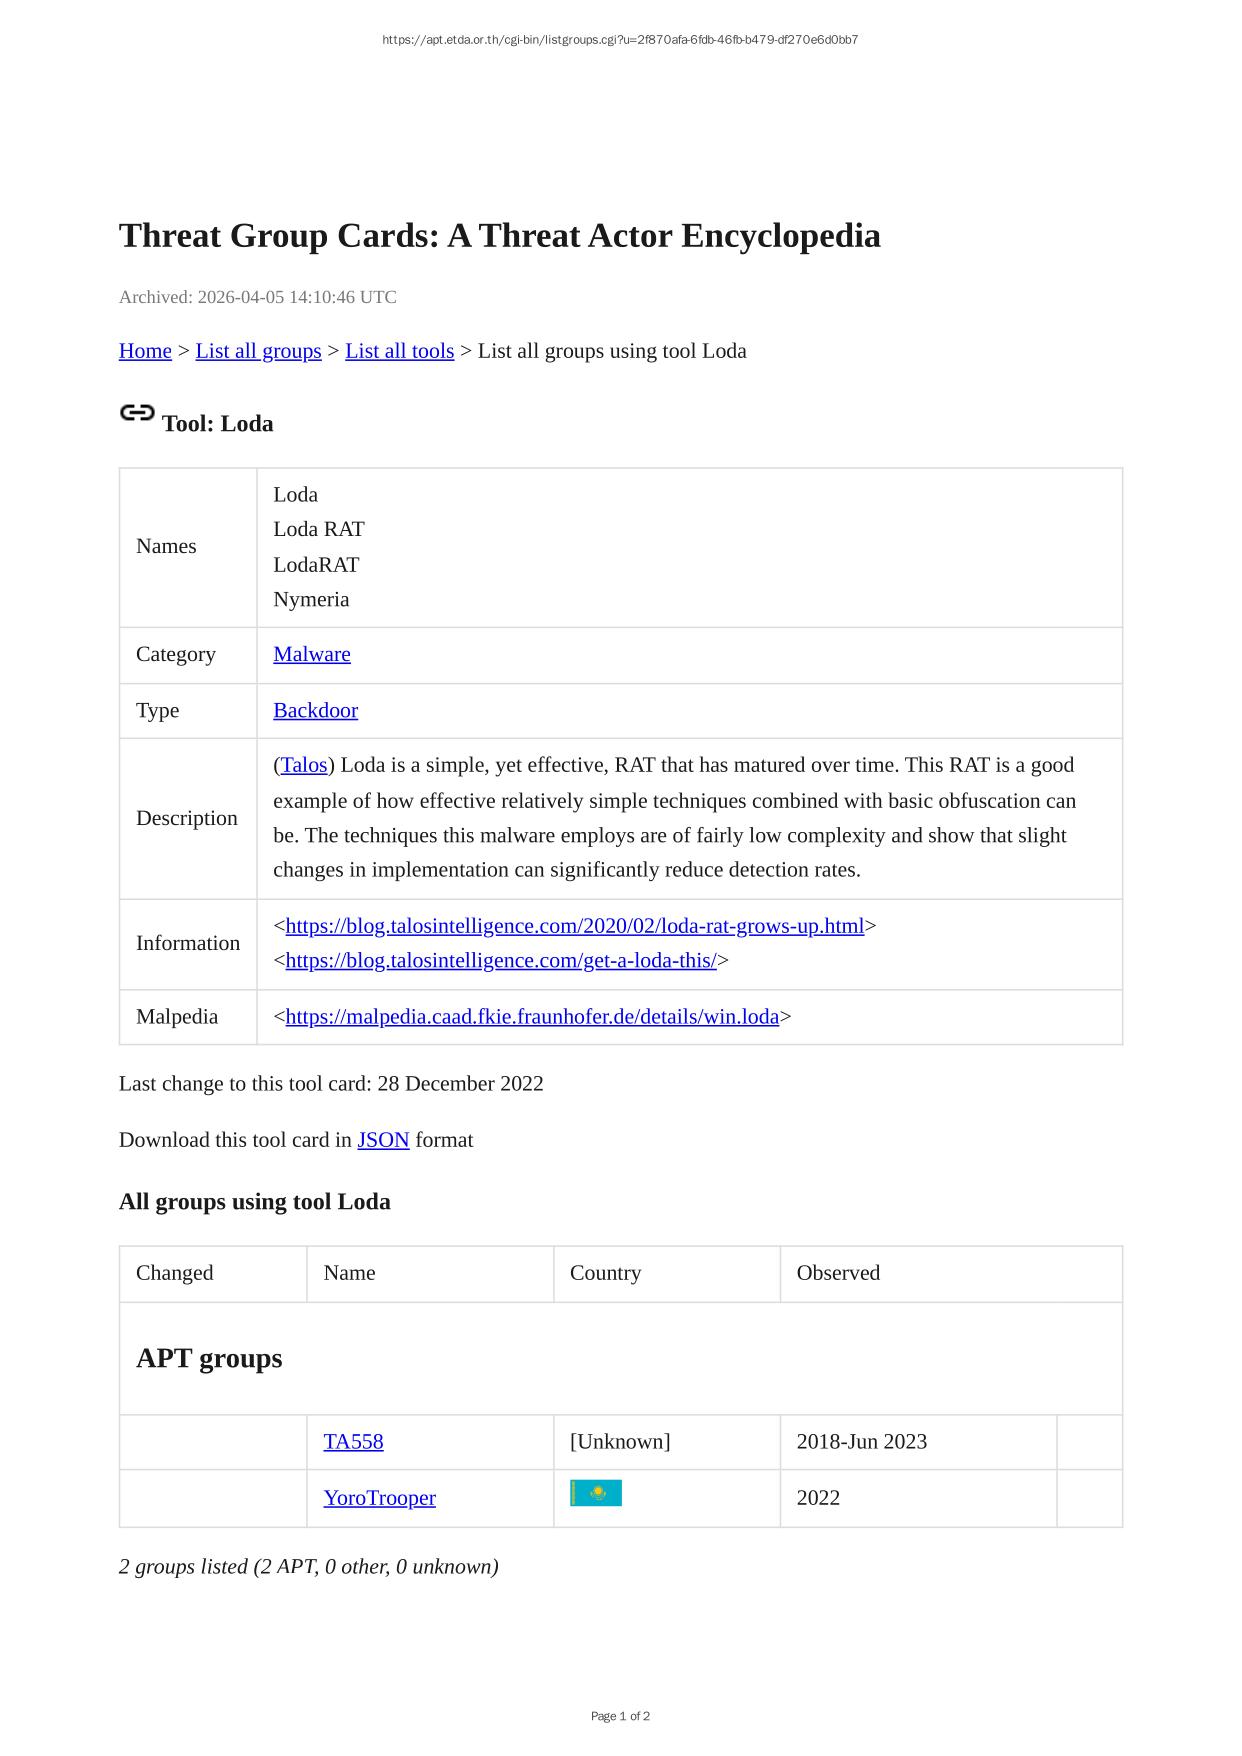Click the chain link icon beside Tool: Loda
This screenshot has height=1756, width=1242.
(x=137, y=413)
